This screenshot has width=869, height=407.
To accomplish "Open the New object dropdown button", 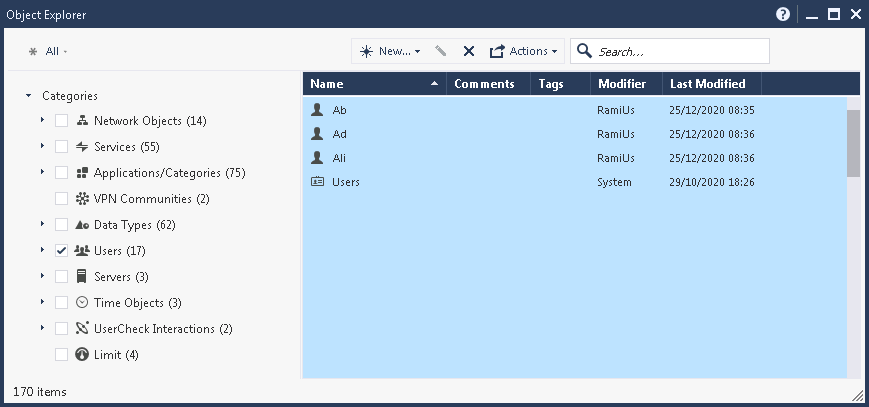I will [x=390, y=51].
